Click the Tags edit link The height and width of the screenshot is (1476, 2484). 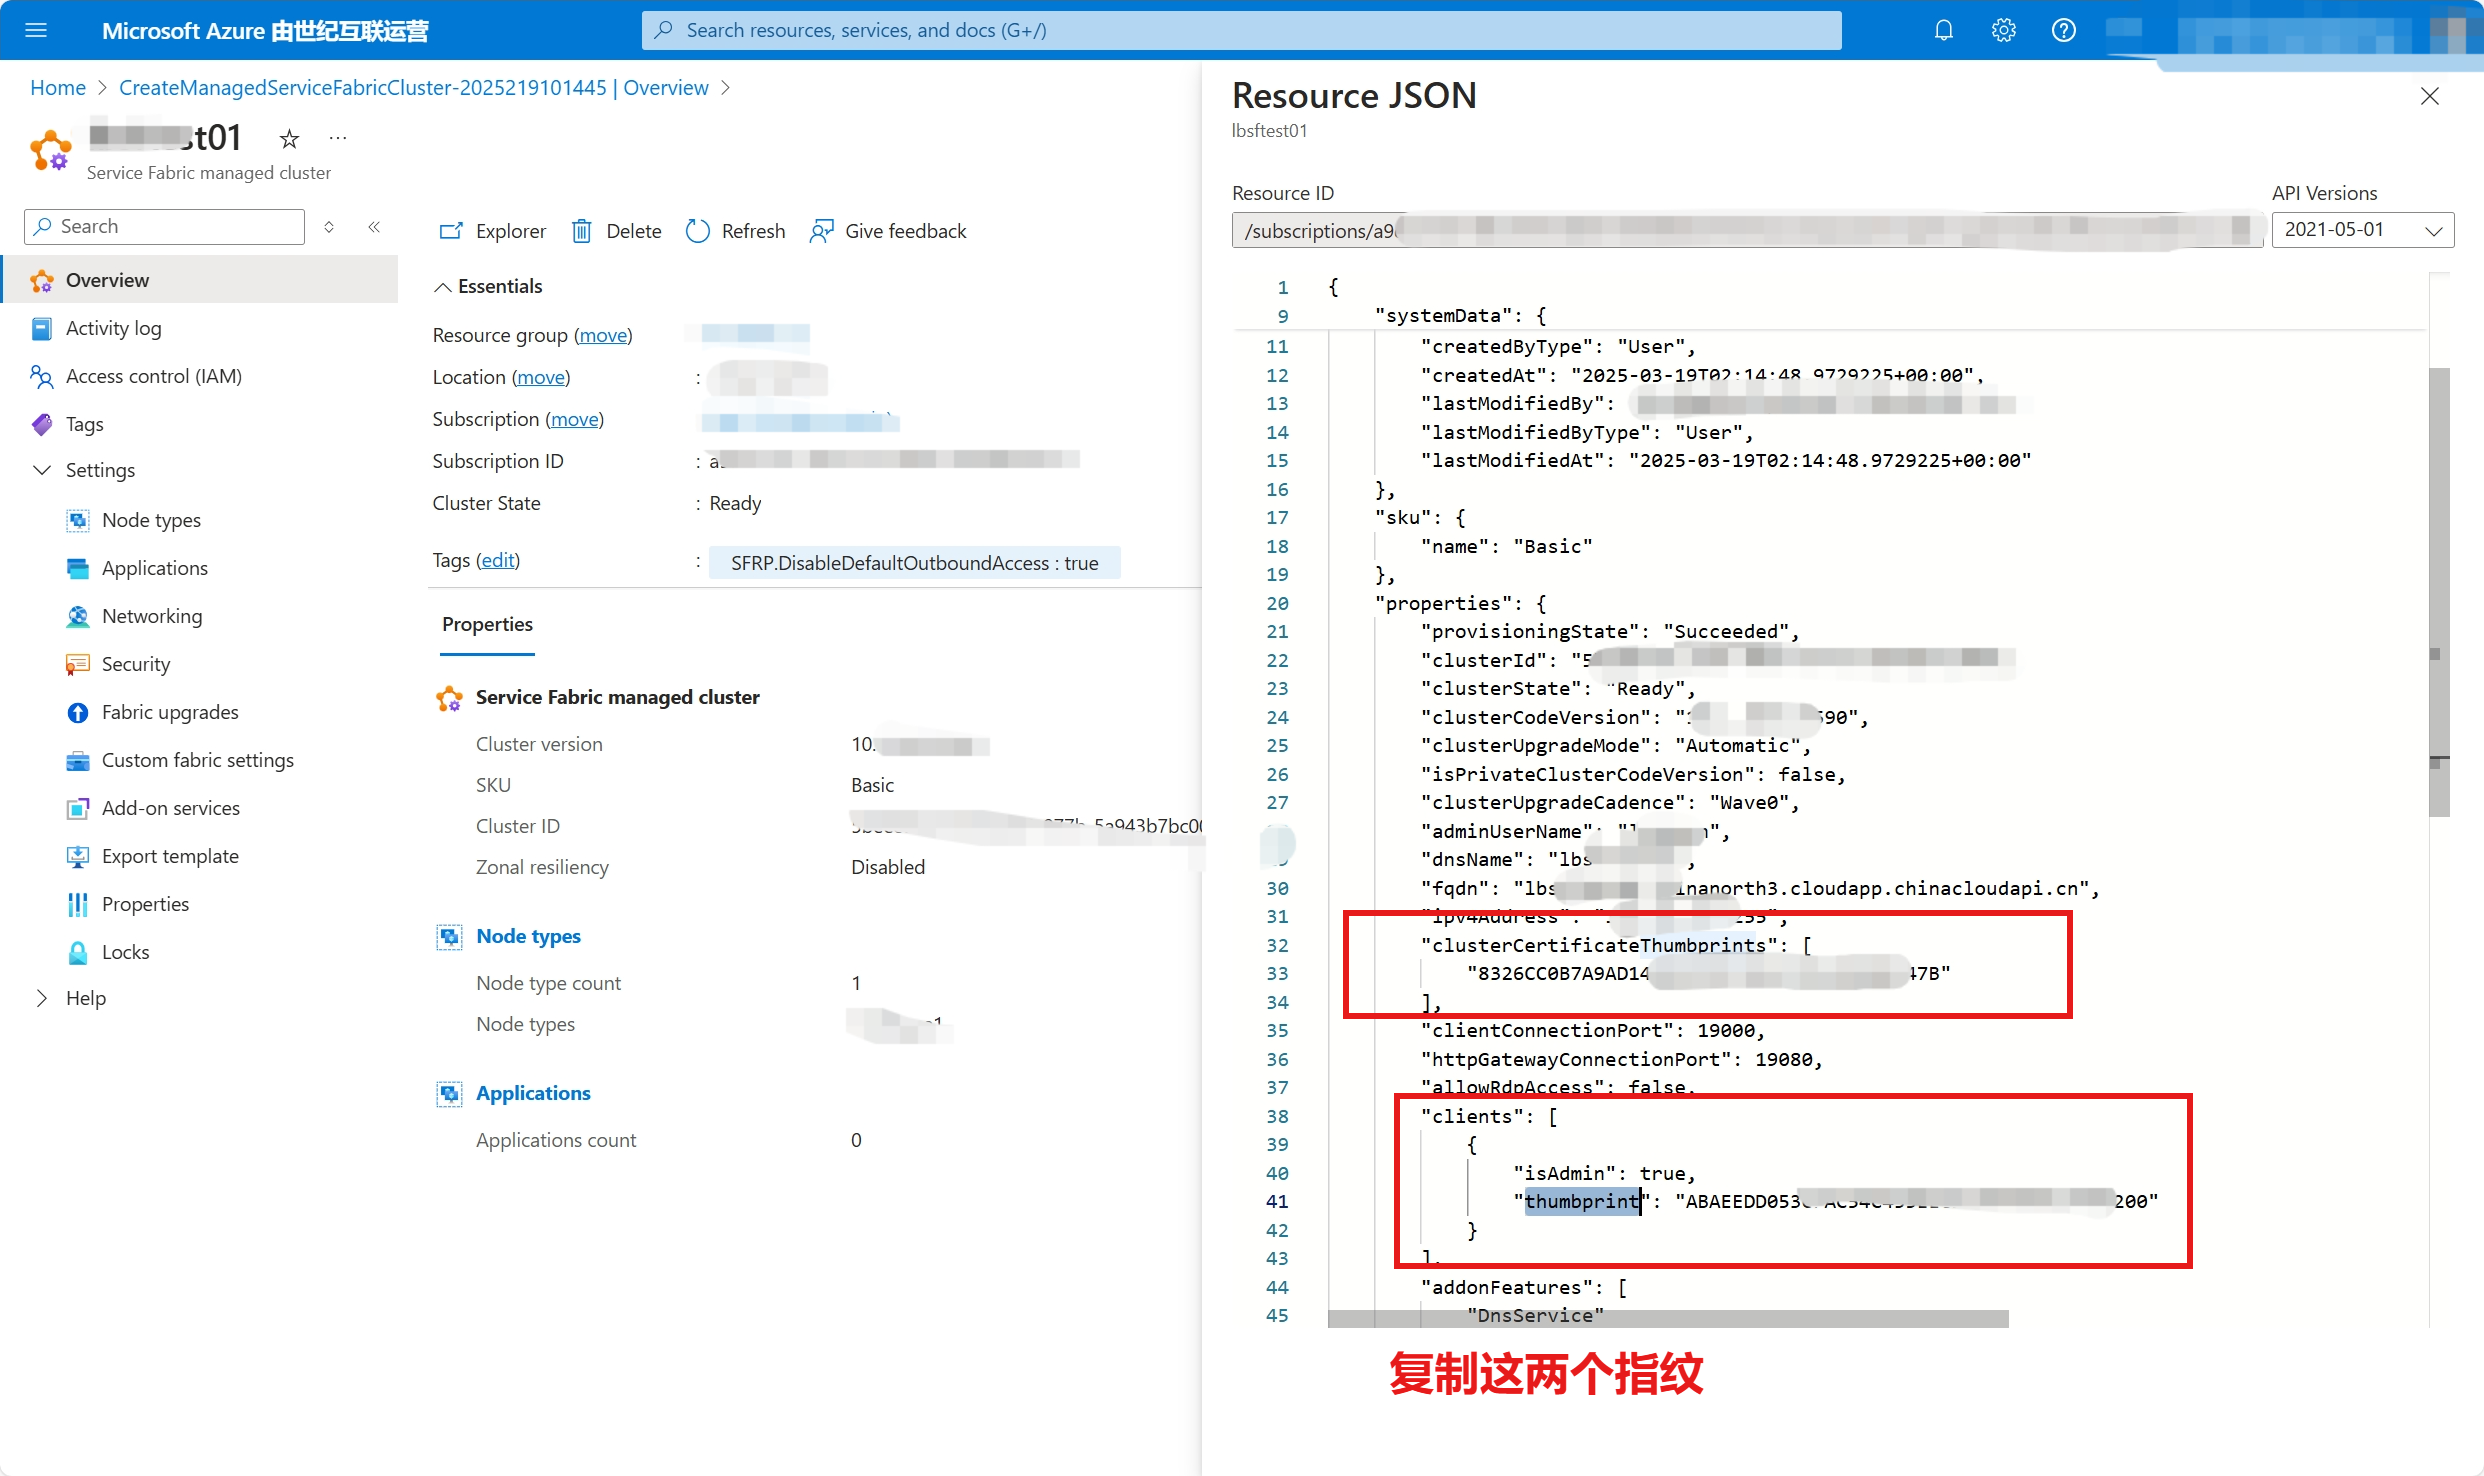(x=498, y=561)
